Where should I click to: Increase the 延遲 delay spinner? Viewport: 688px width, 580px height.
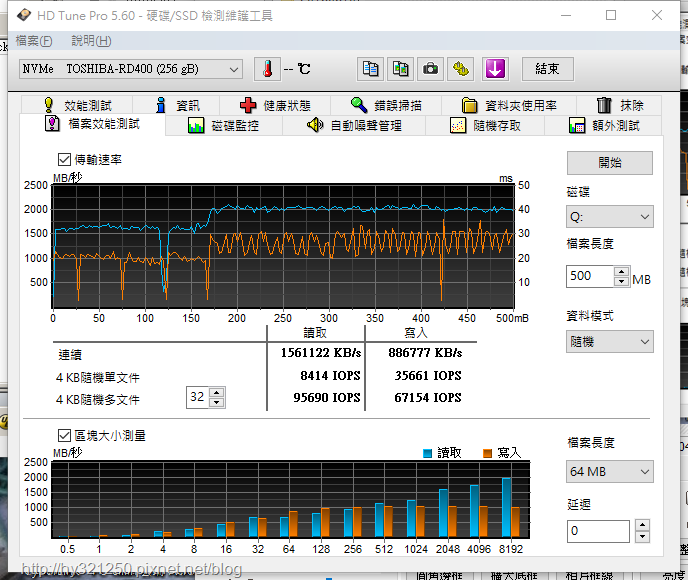point(642,525)
